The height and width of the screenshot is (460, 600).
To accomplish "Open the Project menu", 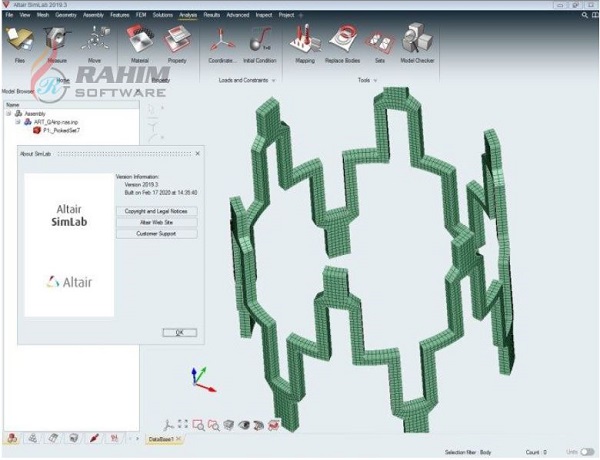I will tap(286, 15).
